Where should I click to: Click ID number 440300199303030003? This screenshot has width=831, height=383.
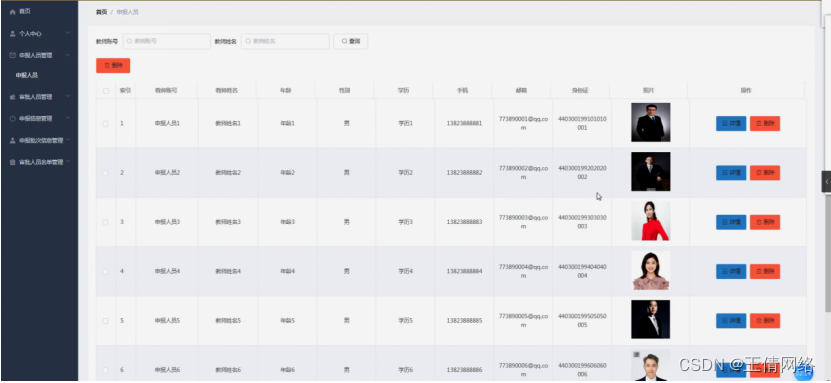point(582,221)
